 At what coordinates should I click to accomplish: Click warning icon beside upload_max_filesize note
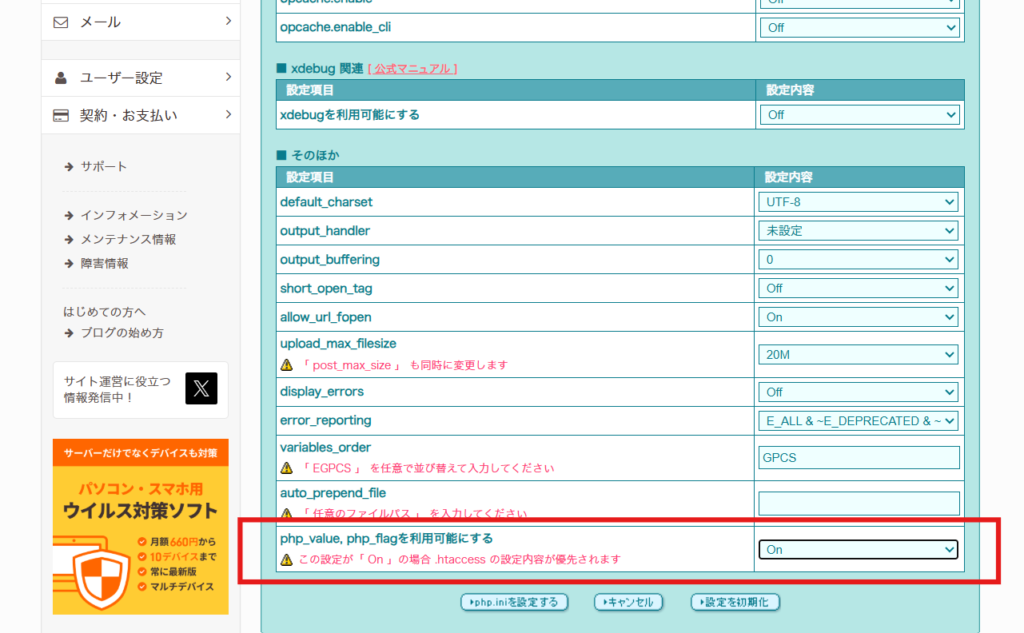coord(286,365)
